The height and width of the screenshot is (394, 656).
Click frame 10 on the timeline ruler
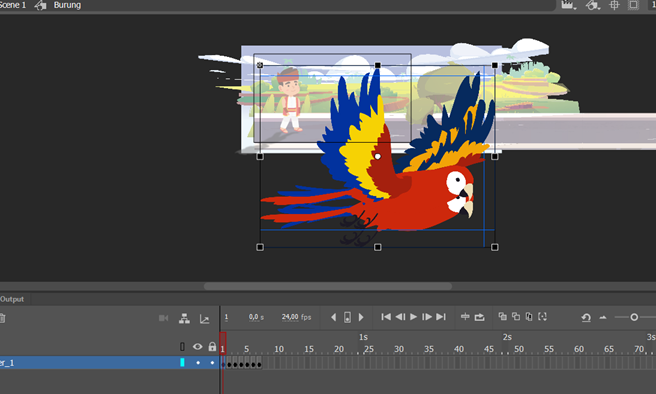pyautogui.click(x=279, y=349)
